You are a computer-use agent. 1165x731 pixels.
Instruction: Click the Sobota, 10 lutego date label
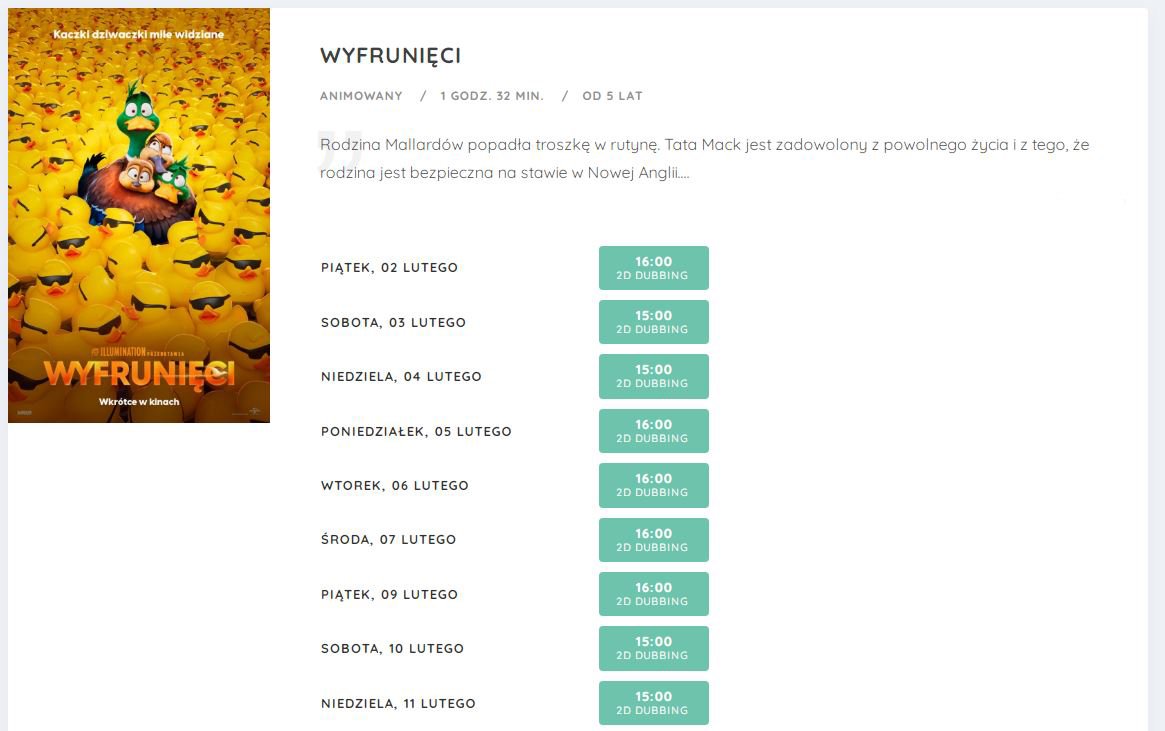[392, 649]
